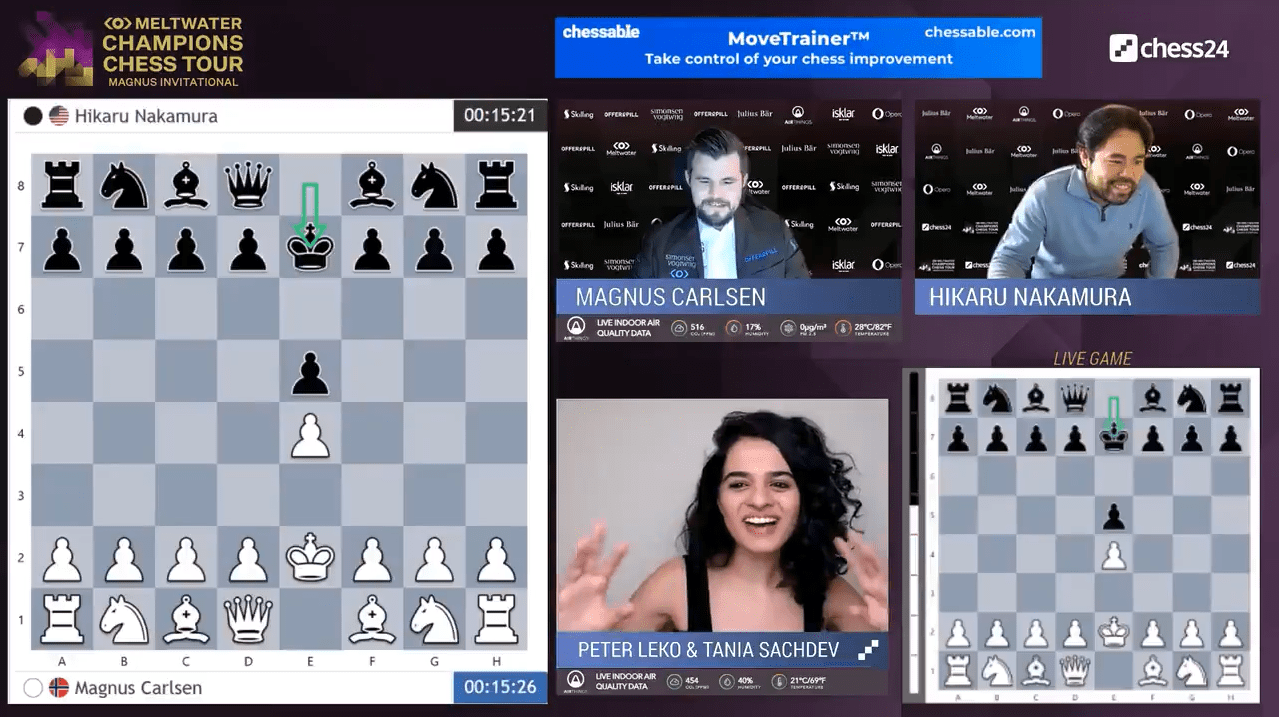Image resolution: width=1279 pixels, height=717 pixels.
Task: Click the black bishop on c8
Action: click(186, 187)
